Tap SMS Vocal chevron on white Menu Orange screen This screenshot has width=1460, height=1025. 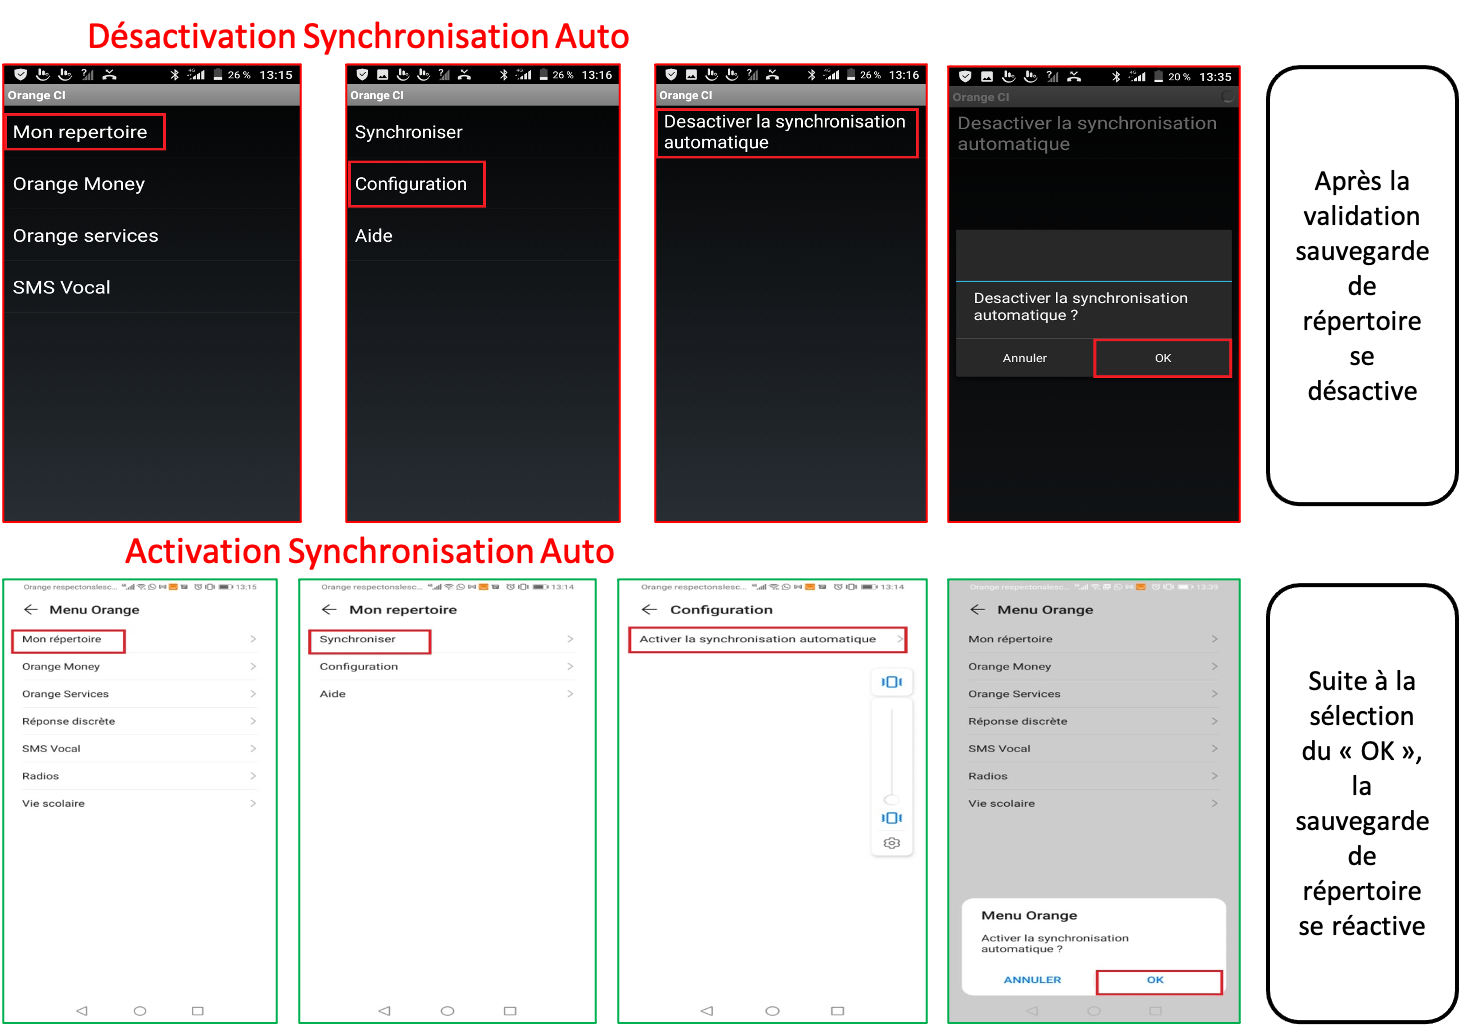[253, 748]
